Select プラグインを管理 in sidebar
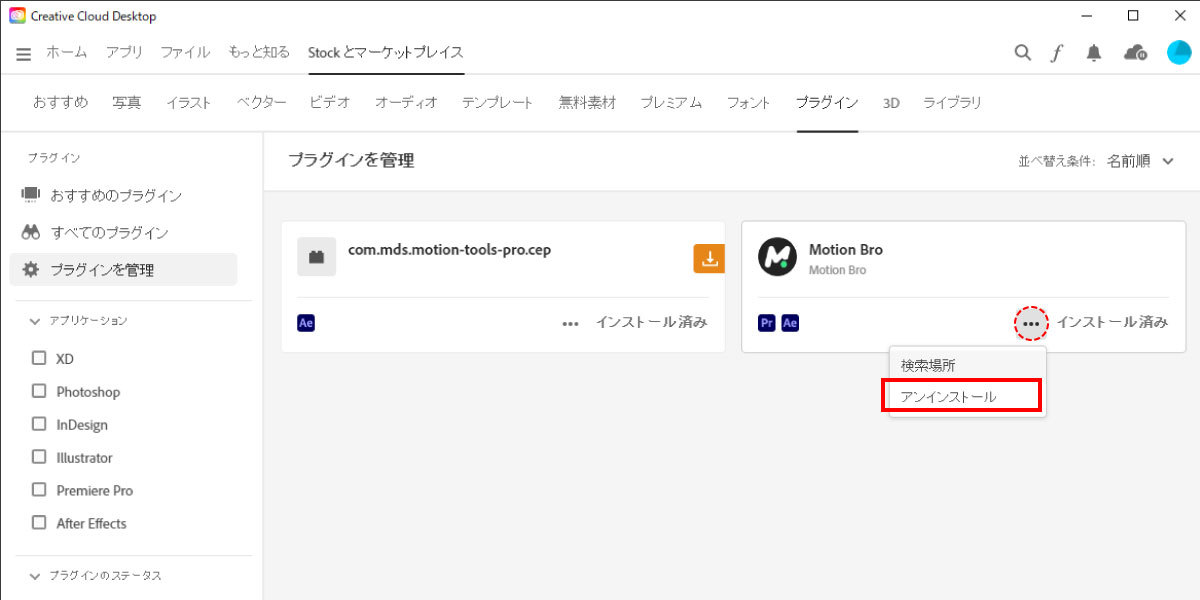Screen dimensions: 1200x600 point(123,269)
